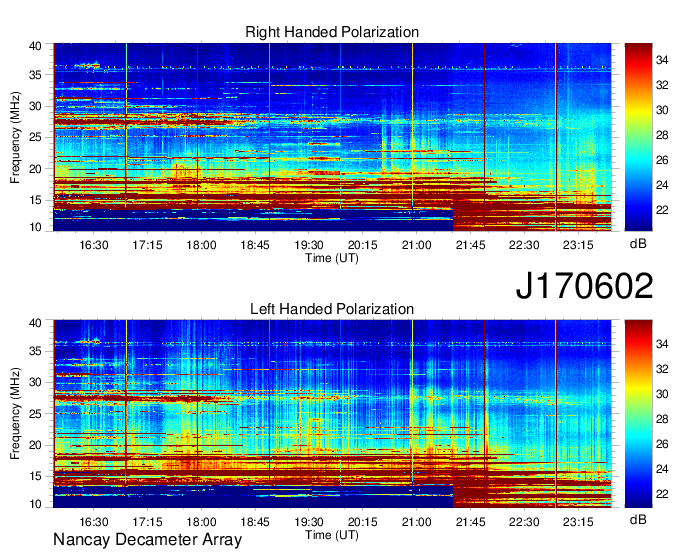
Task: Select 21:45 tick on left-handed time axis
Action: click(x=470, y=522)
